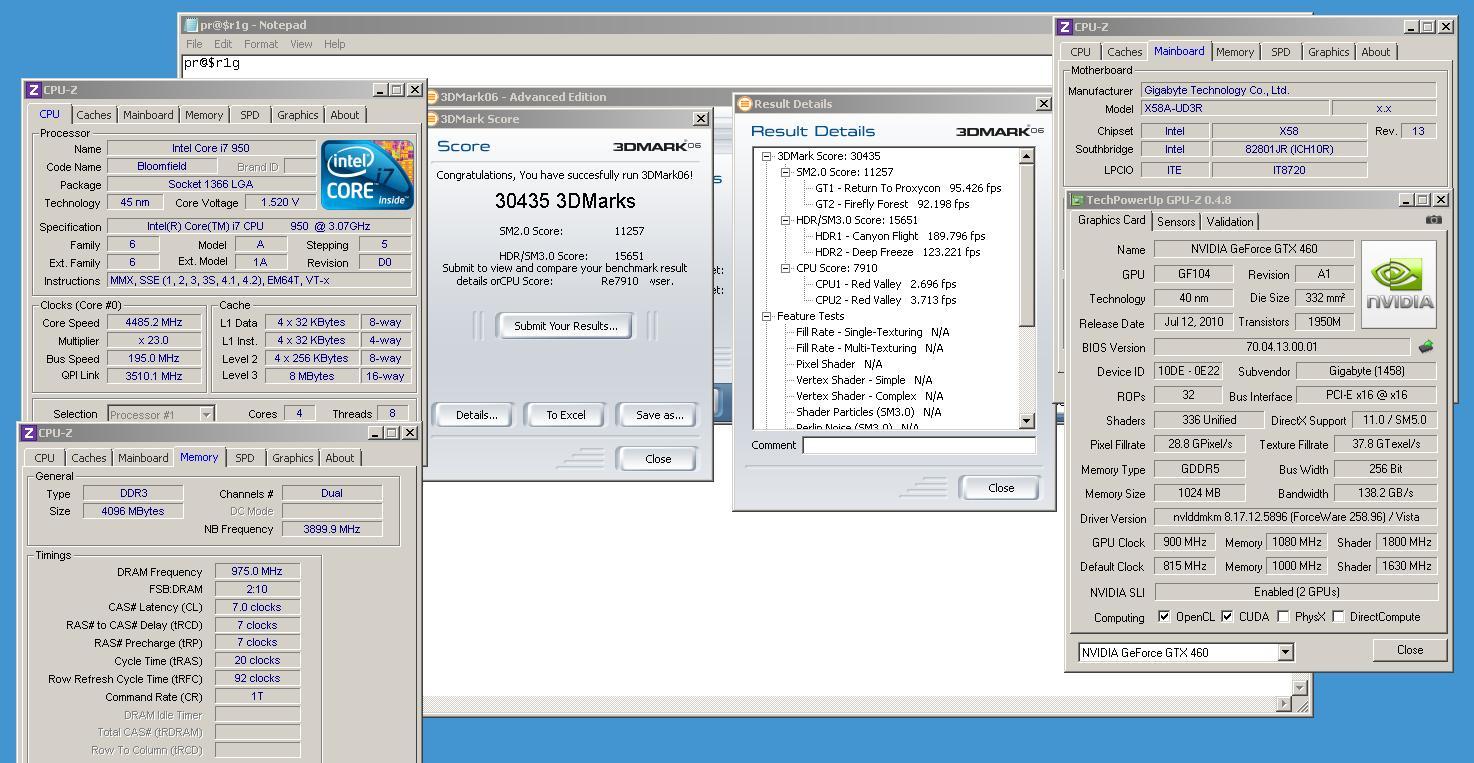Screen dimensions: 1474x763
Task: Select CPU1 - Red Valley row
Action: coord(885,284)
